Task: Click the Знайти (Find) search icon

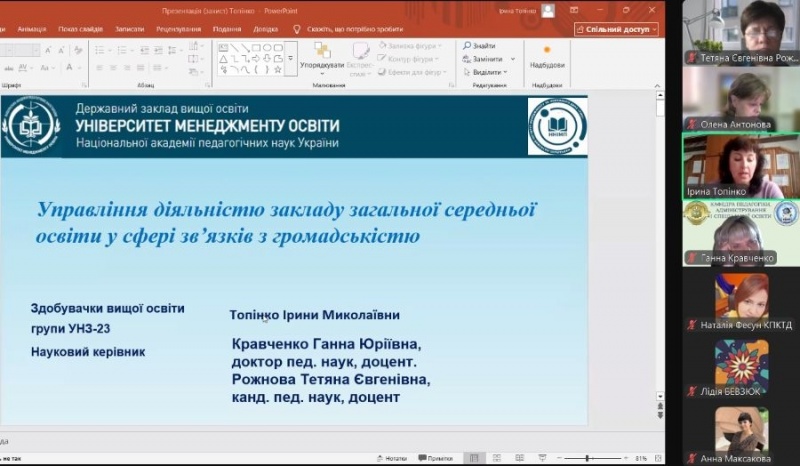Action: 466,46
